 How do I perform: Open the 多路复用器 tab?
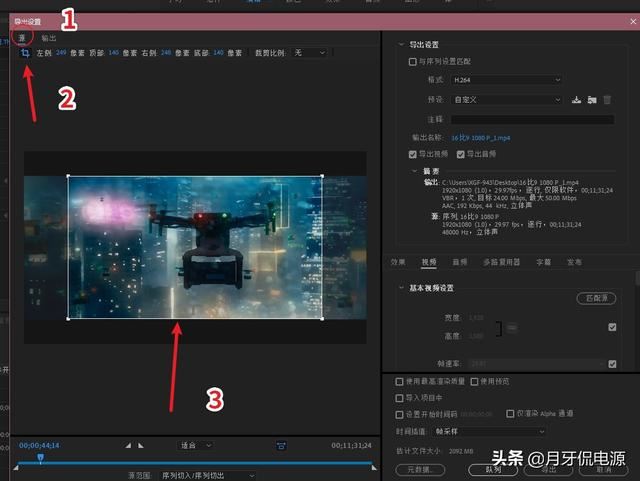point(502,262)
